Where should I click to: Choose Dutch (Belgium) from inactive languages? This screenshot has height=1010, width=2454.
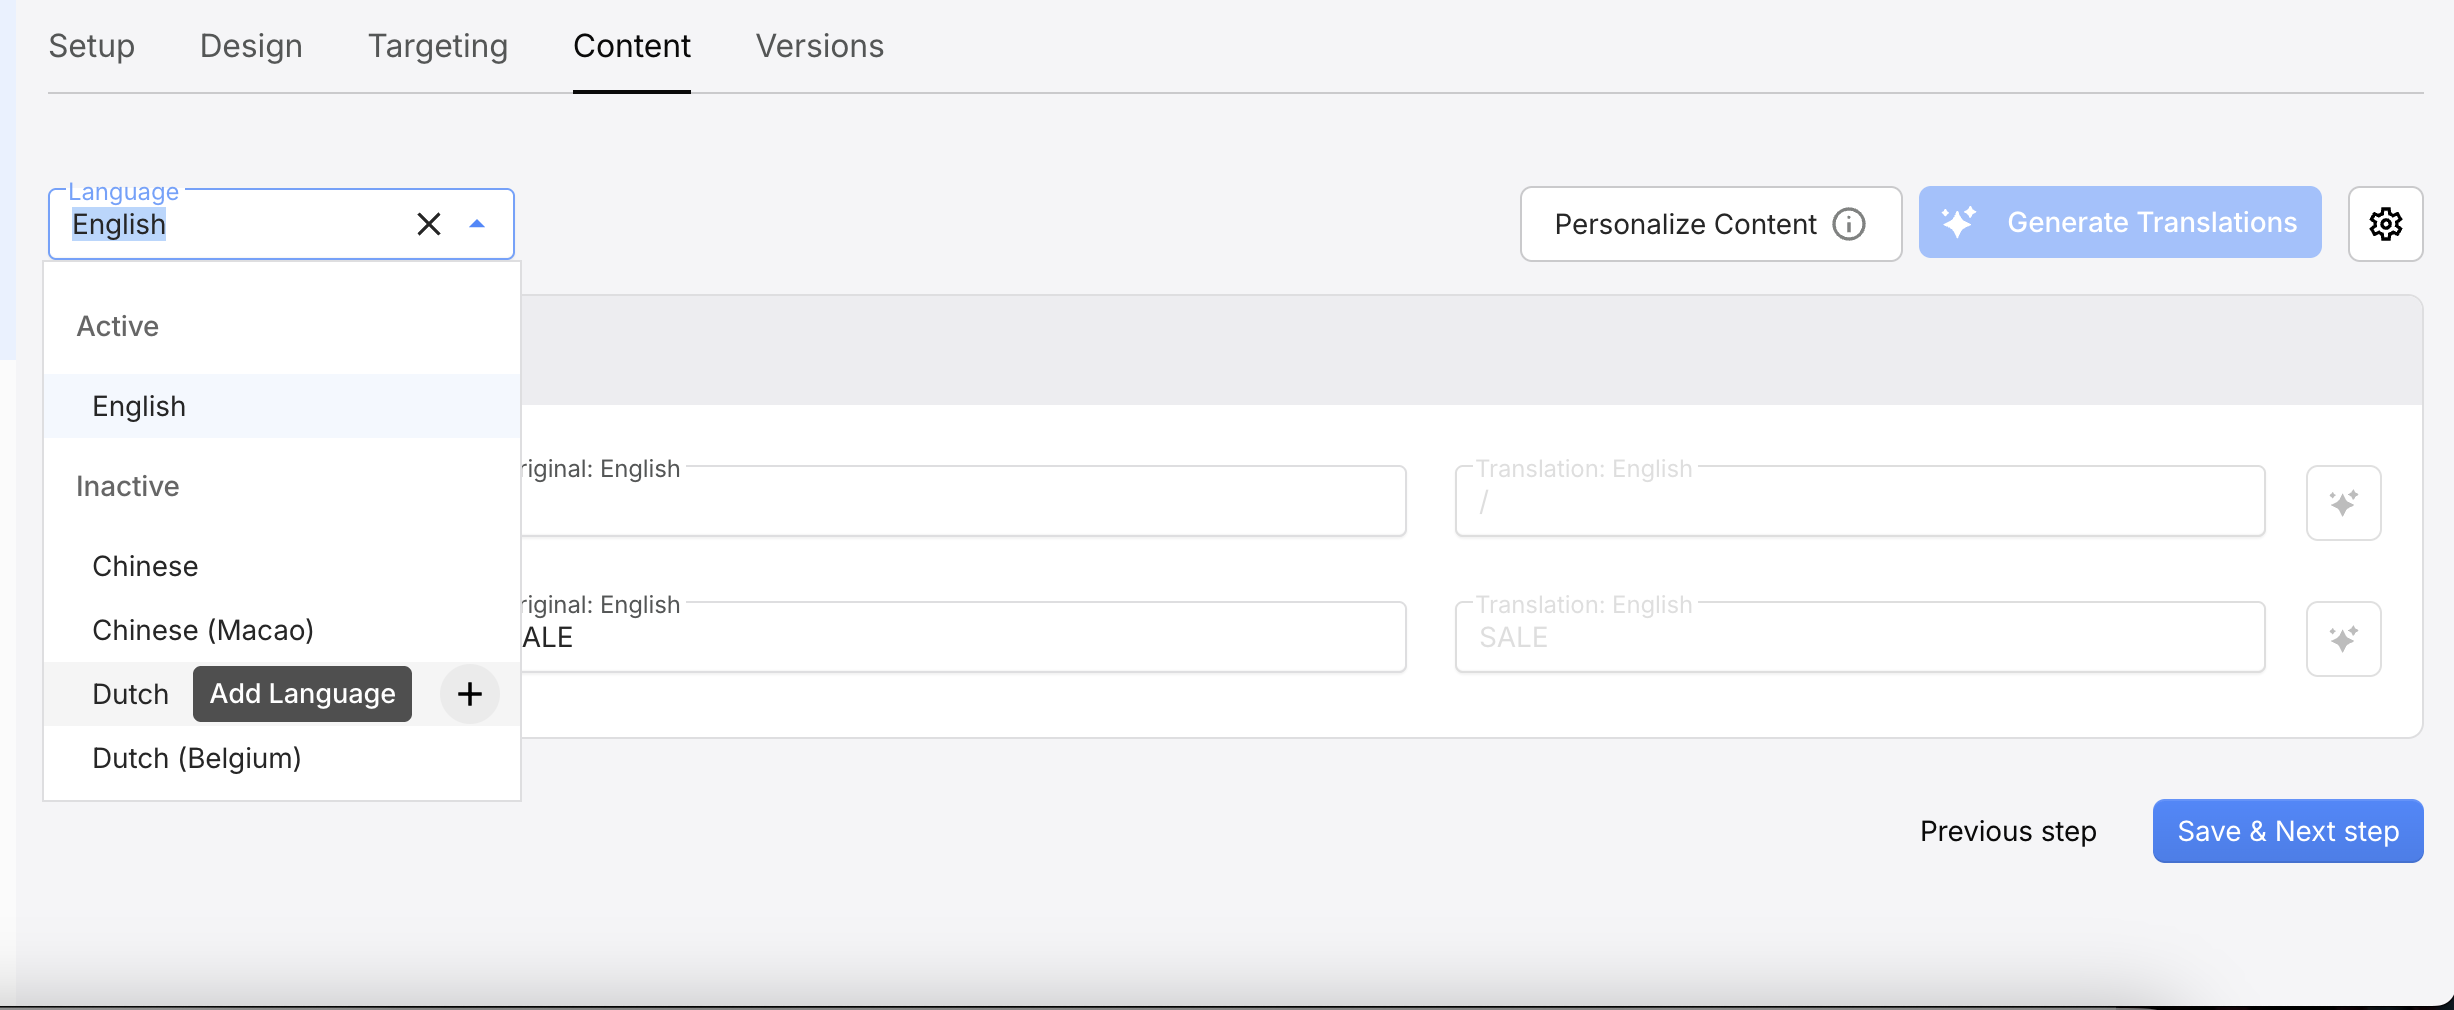[x=196, y=758]
